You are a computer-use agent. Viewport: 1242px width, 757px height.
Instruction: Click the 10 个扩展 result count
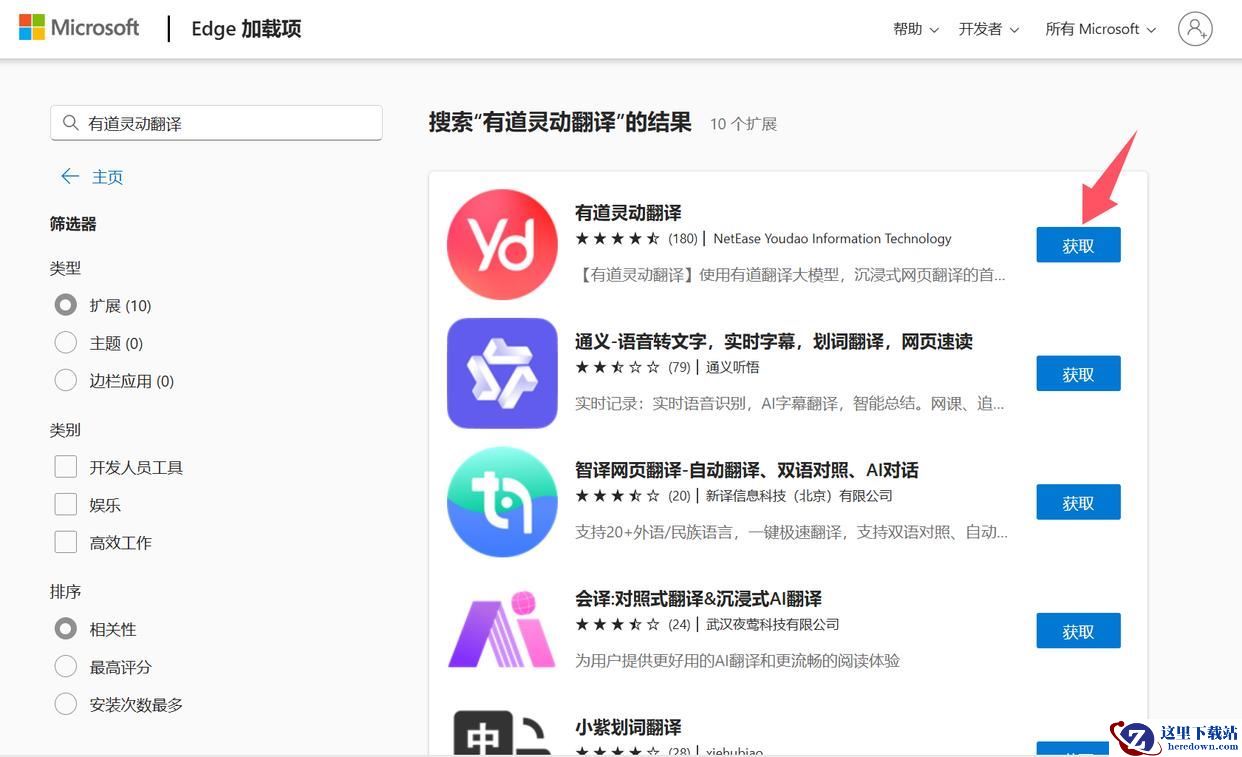point(743,124)
